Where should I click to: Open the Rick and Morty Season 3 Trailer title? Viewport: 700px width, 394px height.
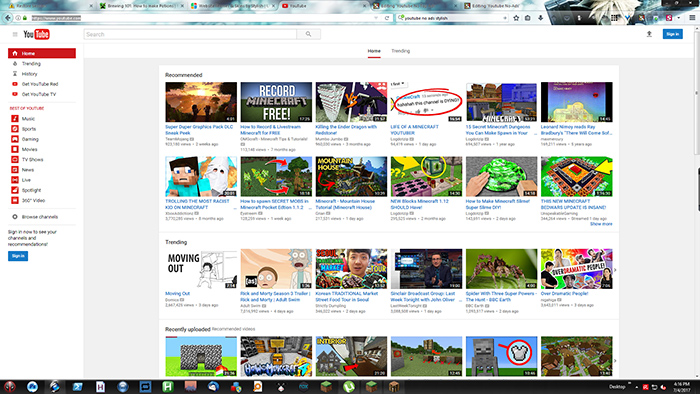(x=275, y=297)
